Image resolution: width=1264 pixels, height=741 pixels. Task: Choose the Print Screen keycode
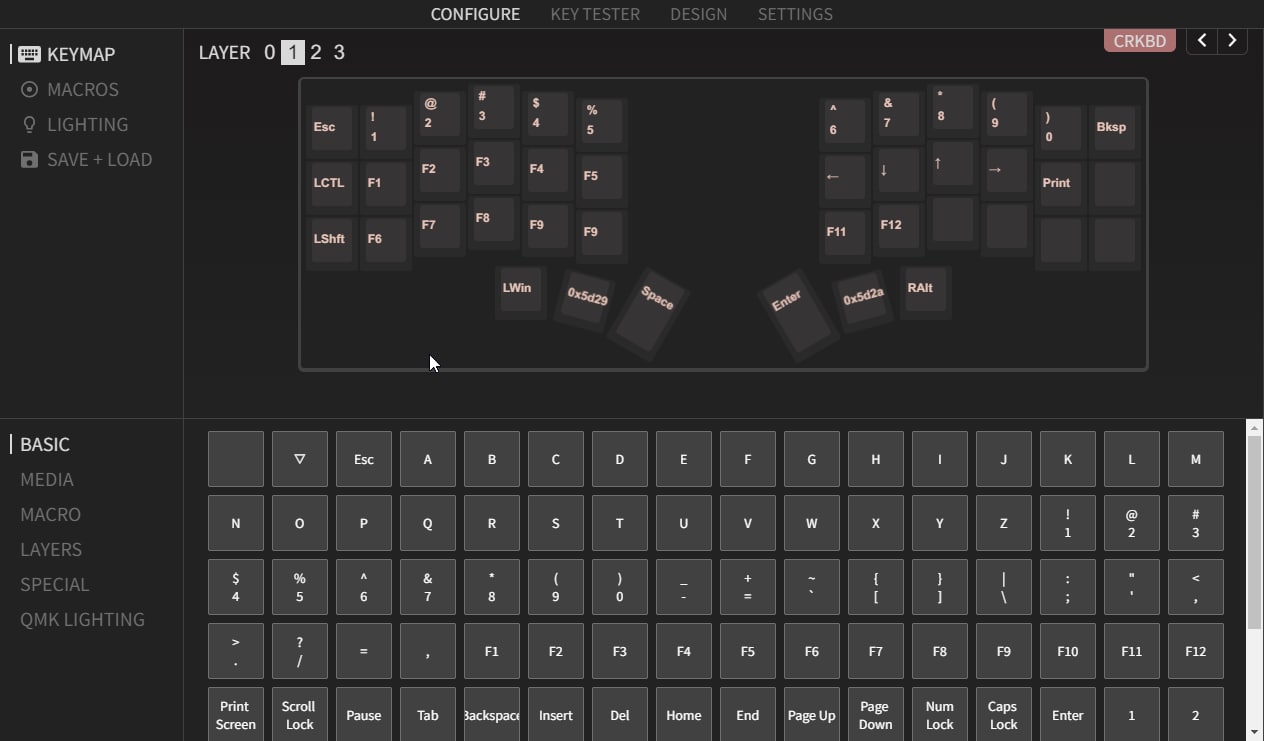click(x=235, y=715)
